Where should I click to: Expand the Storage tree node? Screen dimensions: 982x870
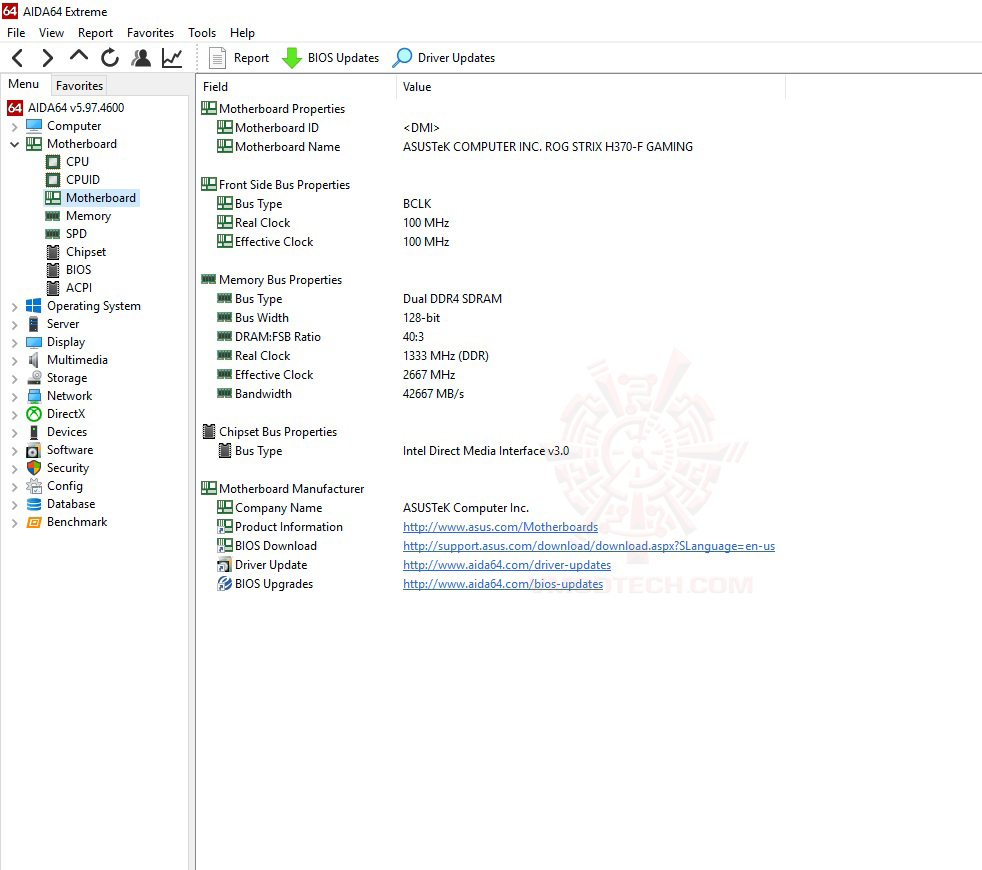pos(14,378)
